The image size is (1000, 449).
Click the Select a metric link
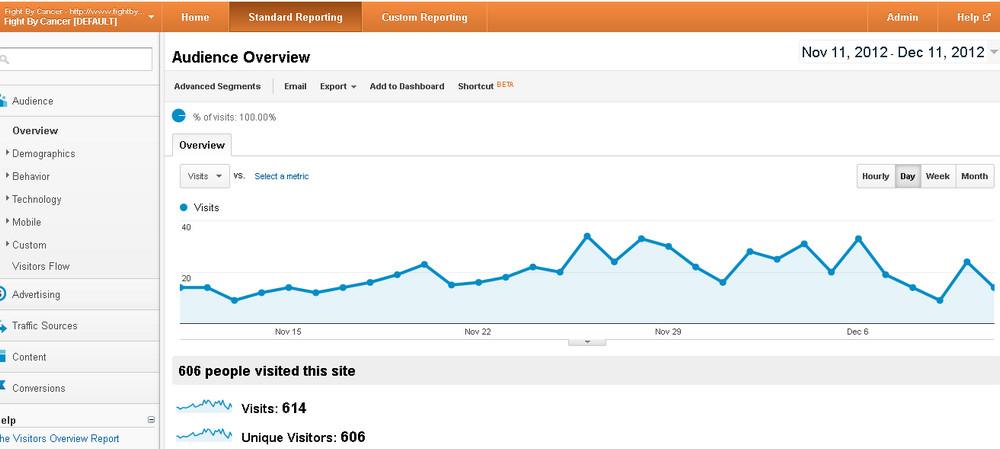pyautogui.click(x=281, y=176)
